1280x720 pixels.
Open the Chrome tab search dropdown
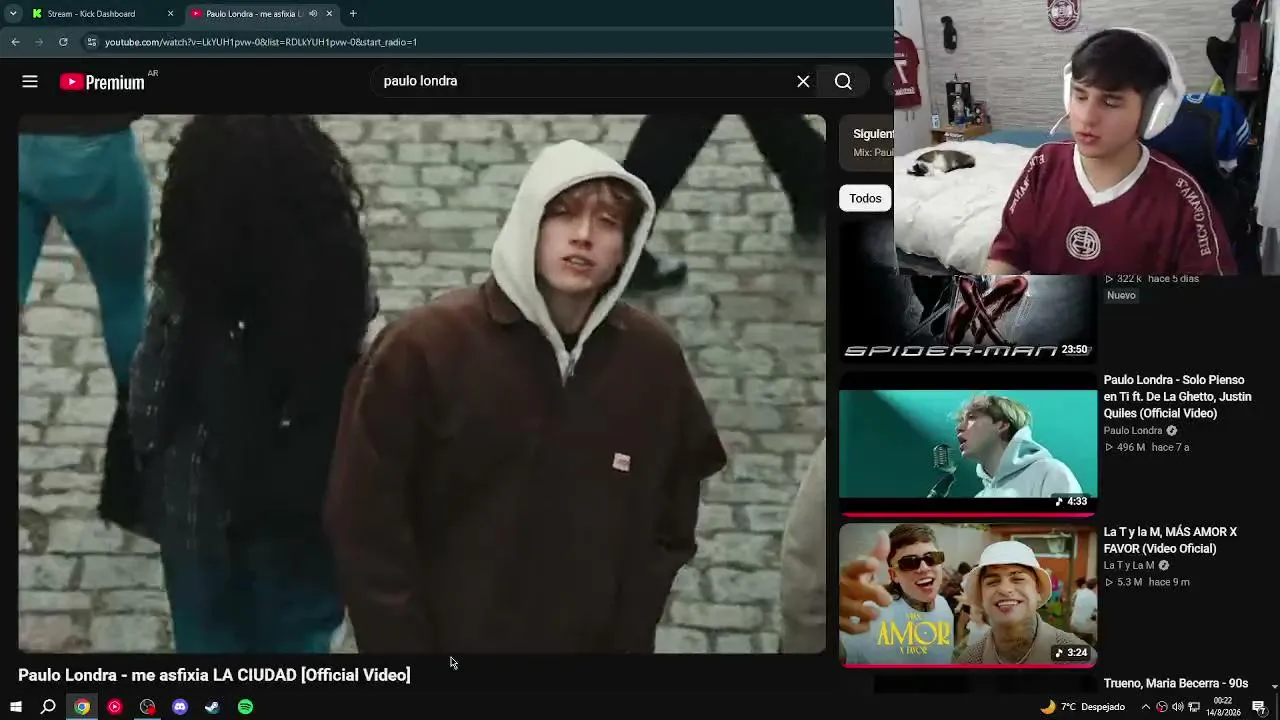pyautogui.click(x=12, y=13)
